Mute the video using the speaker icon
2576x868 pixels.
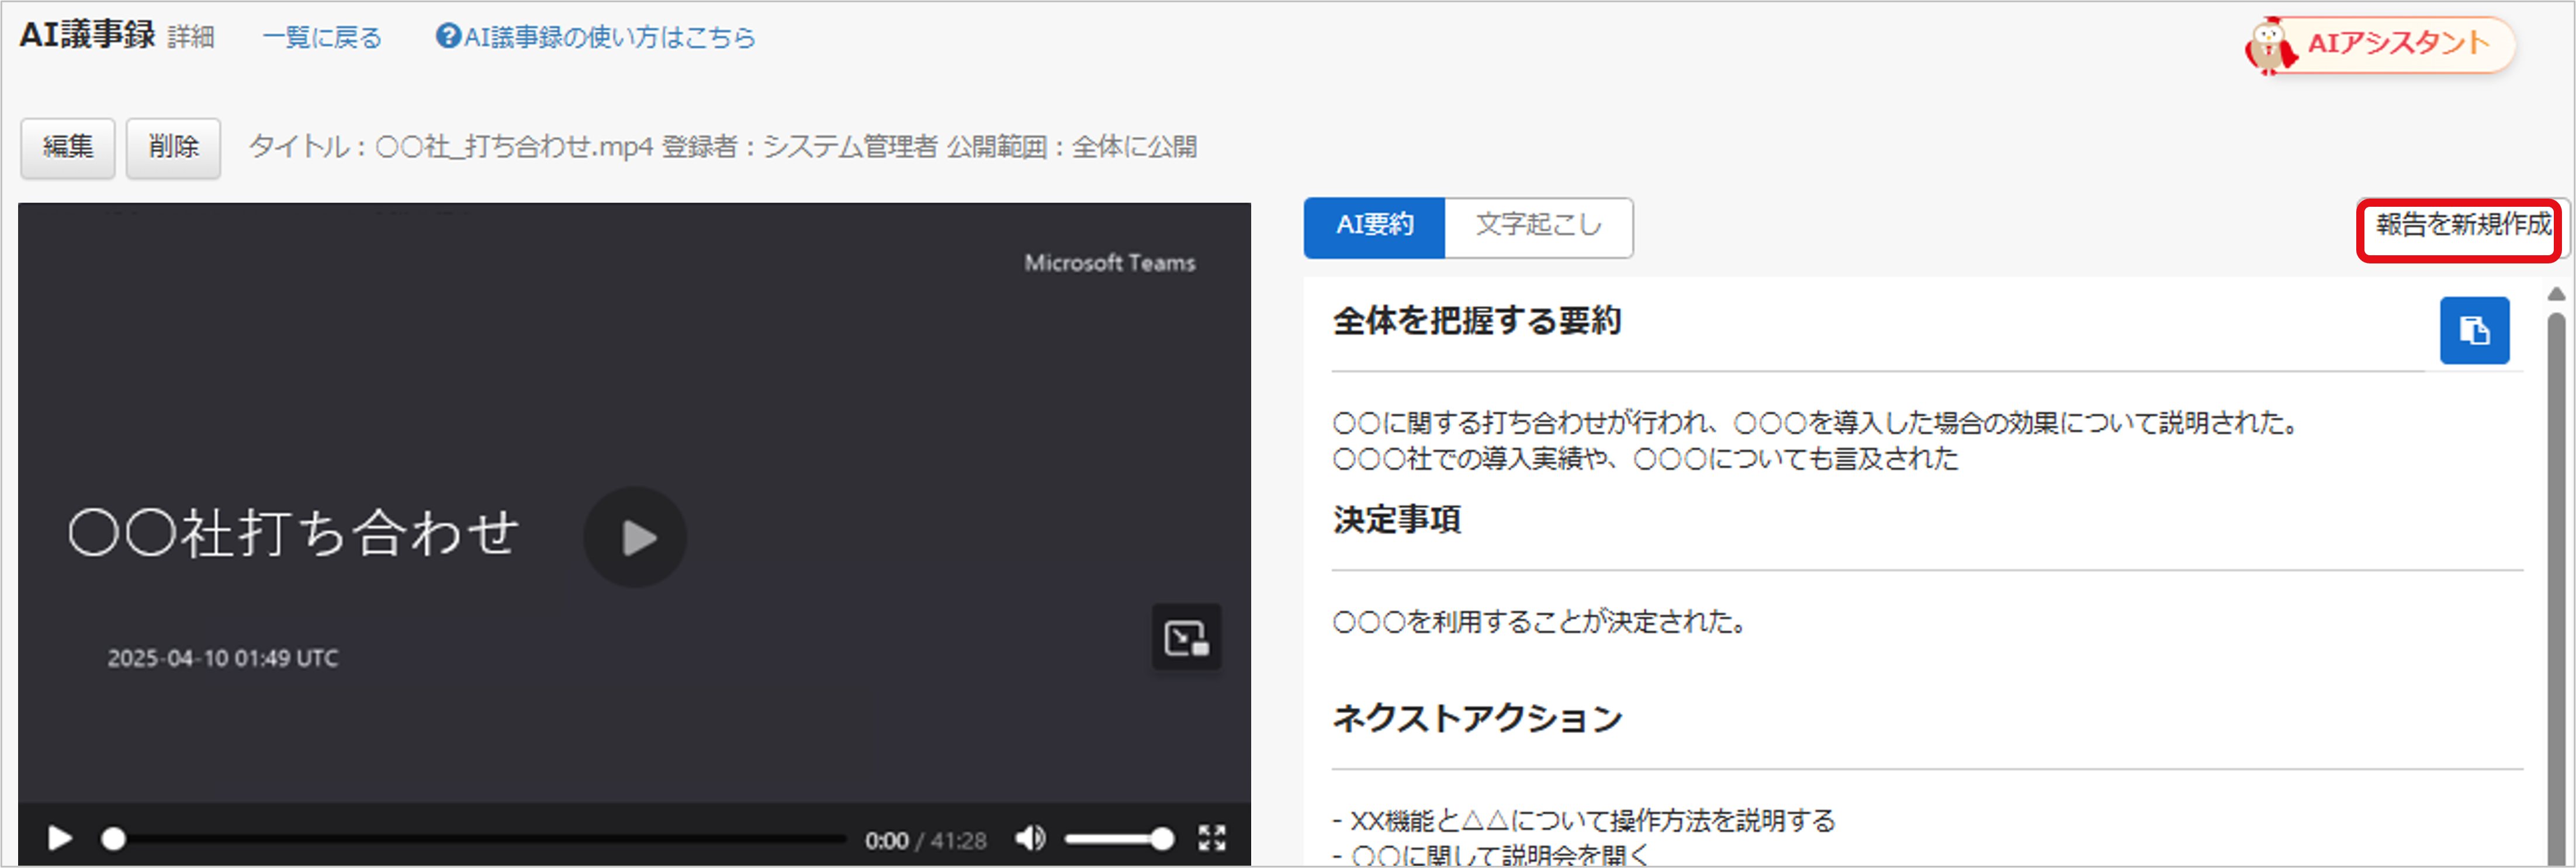(x=1030, y=838)
